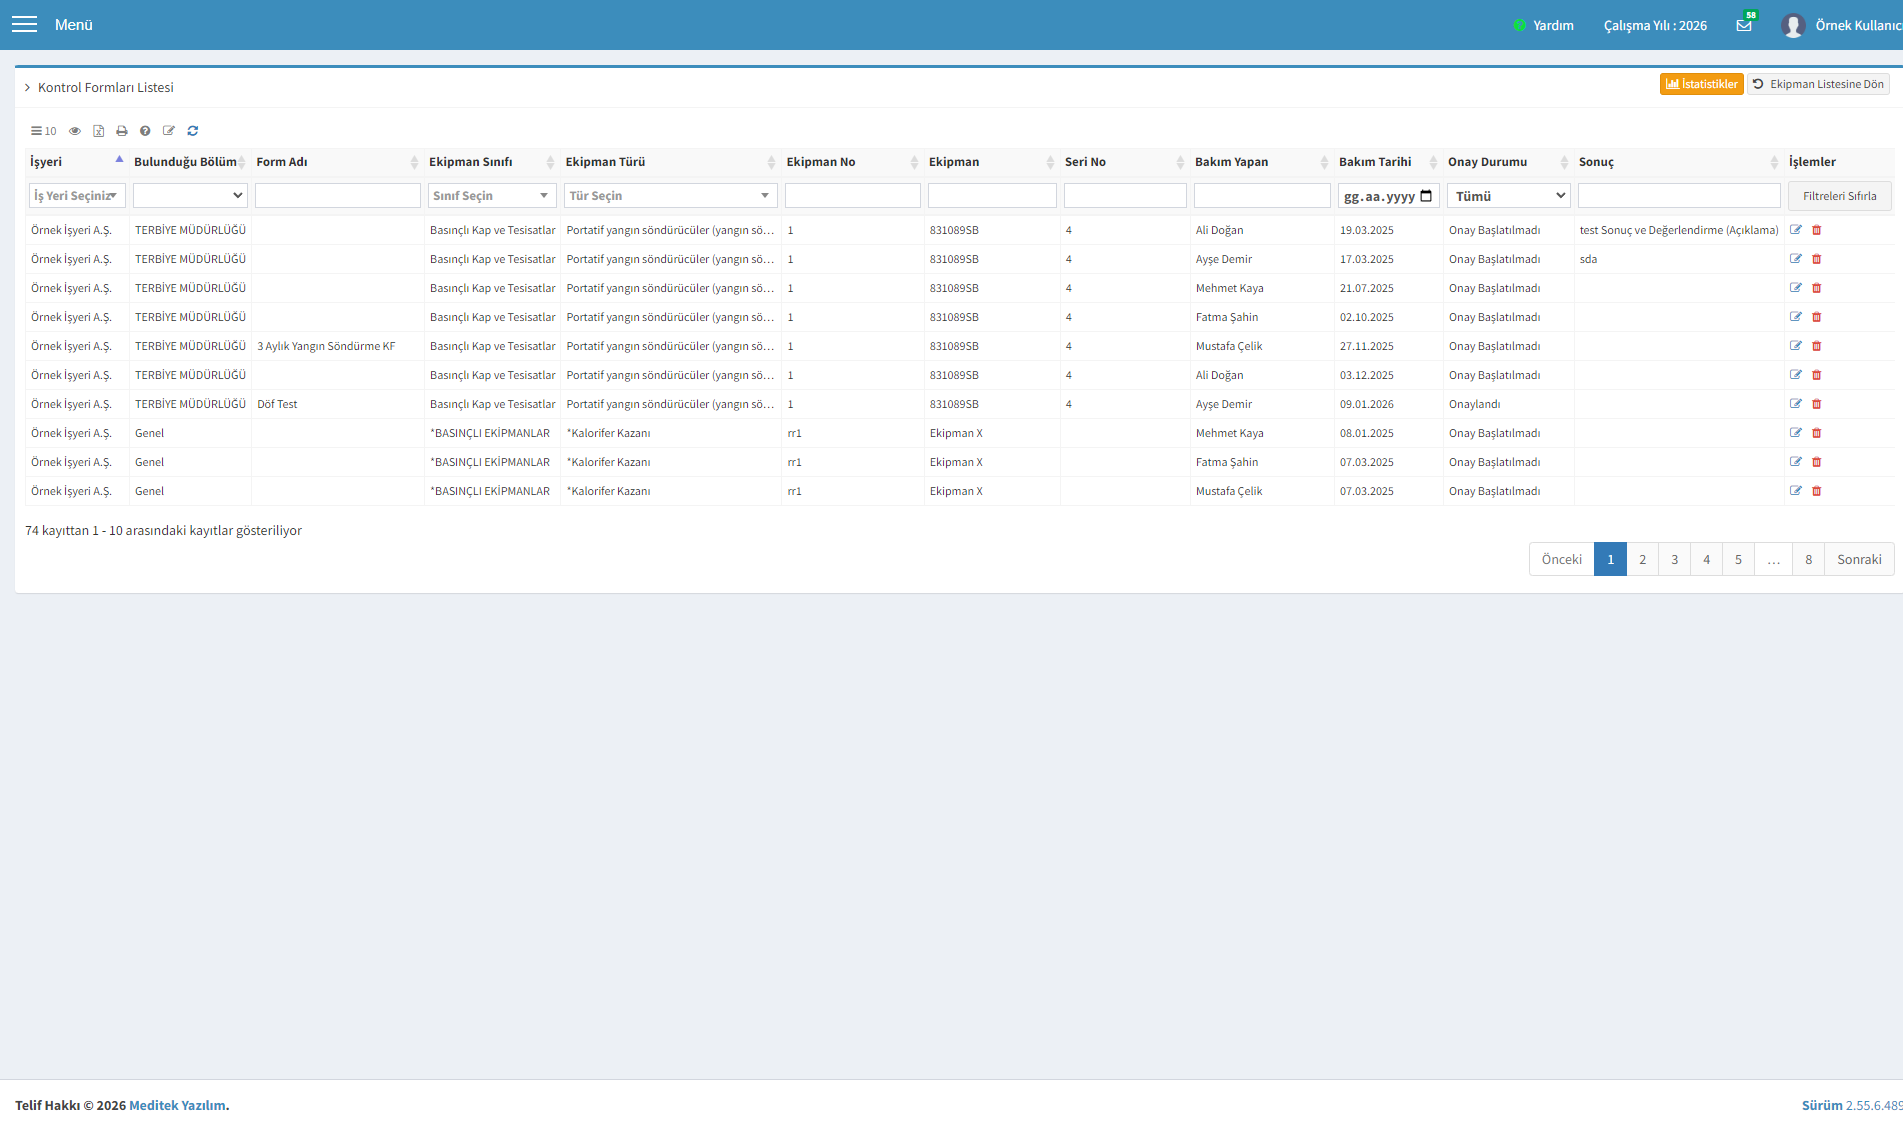
Task: Edit the record dated 02.10.2025
Action: [1796, 317]
